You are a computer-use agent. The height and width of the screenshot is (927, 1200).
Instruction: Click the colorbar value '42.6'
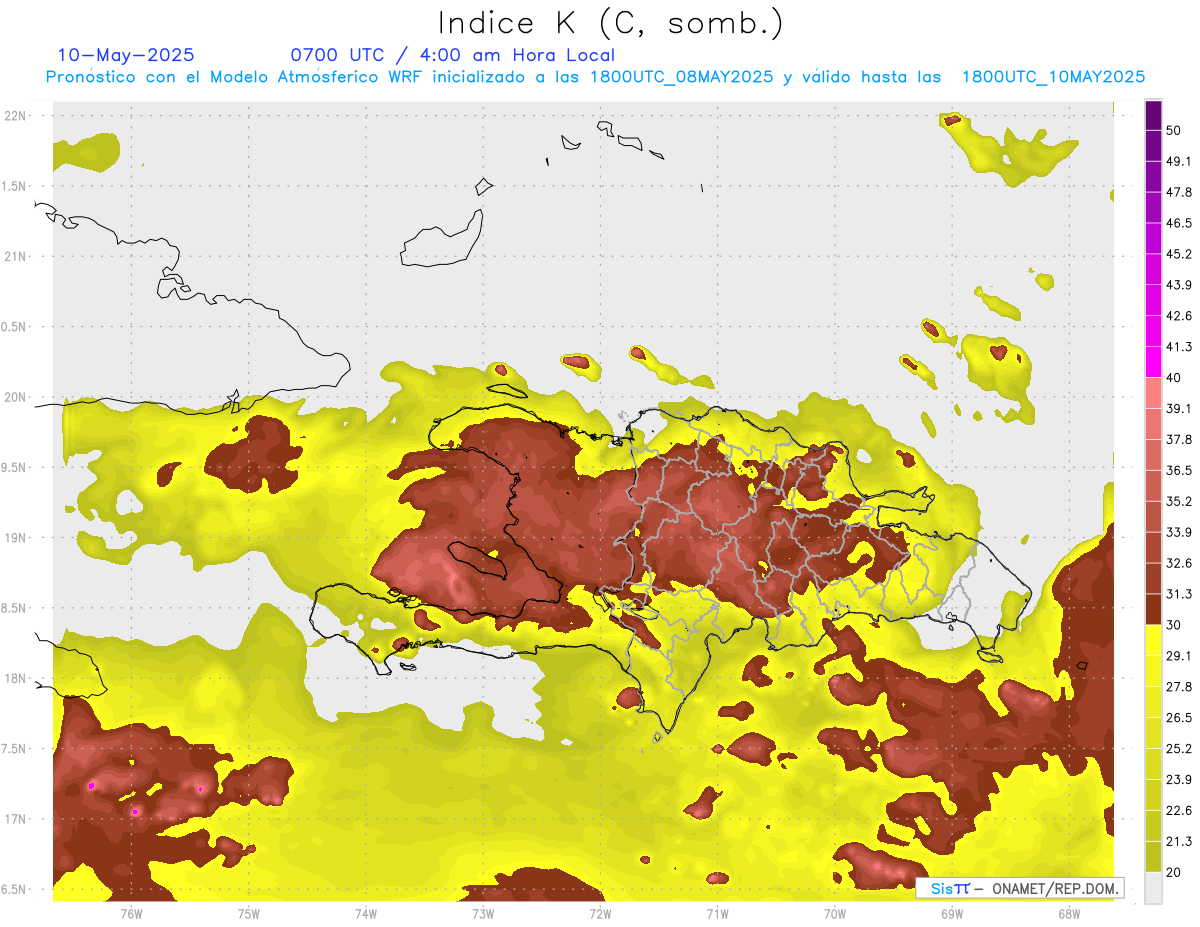click(1178, 317)
